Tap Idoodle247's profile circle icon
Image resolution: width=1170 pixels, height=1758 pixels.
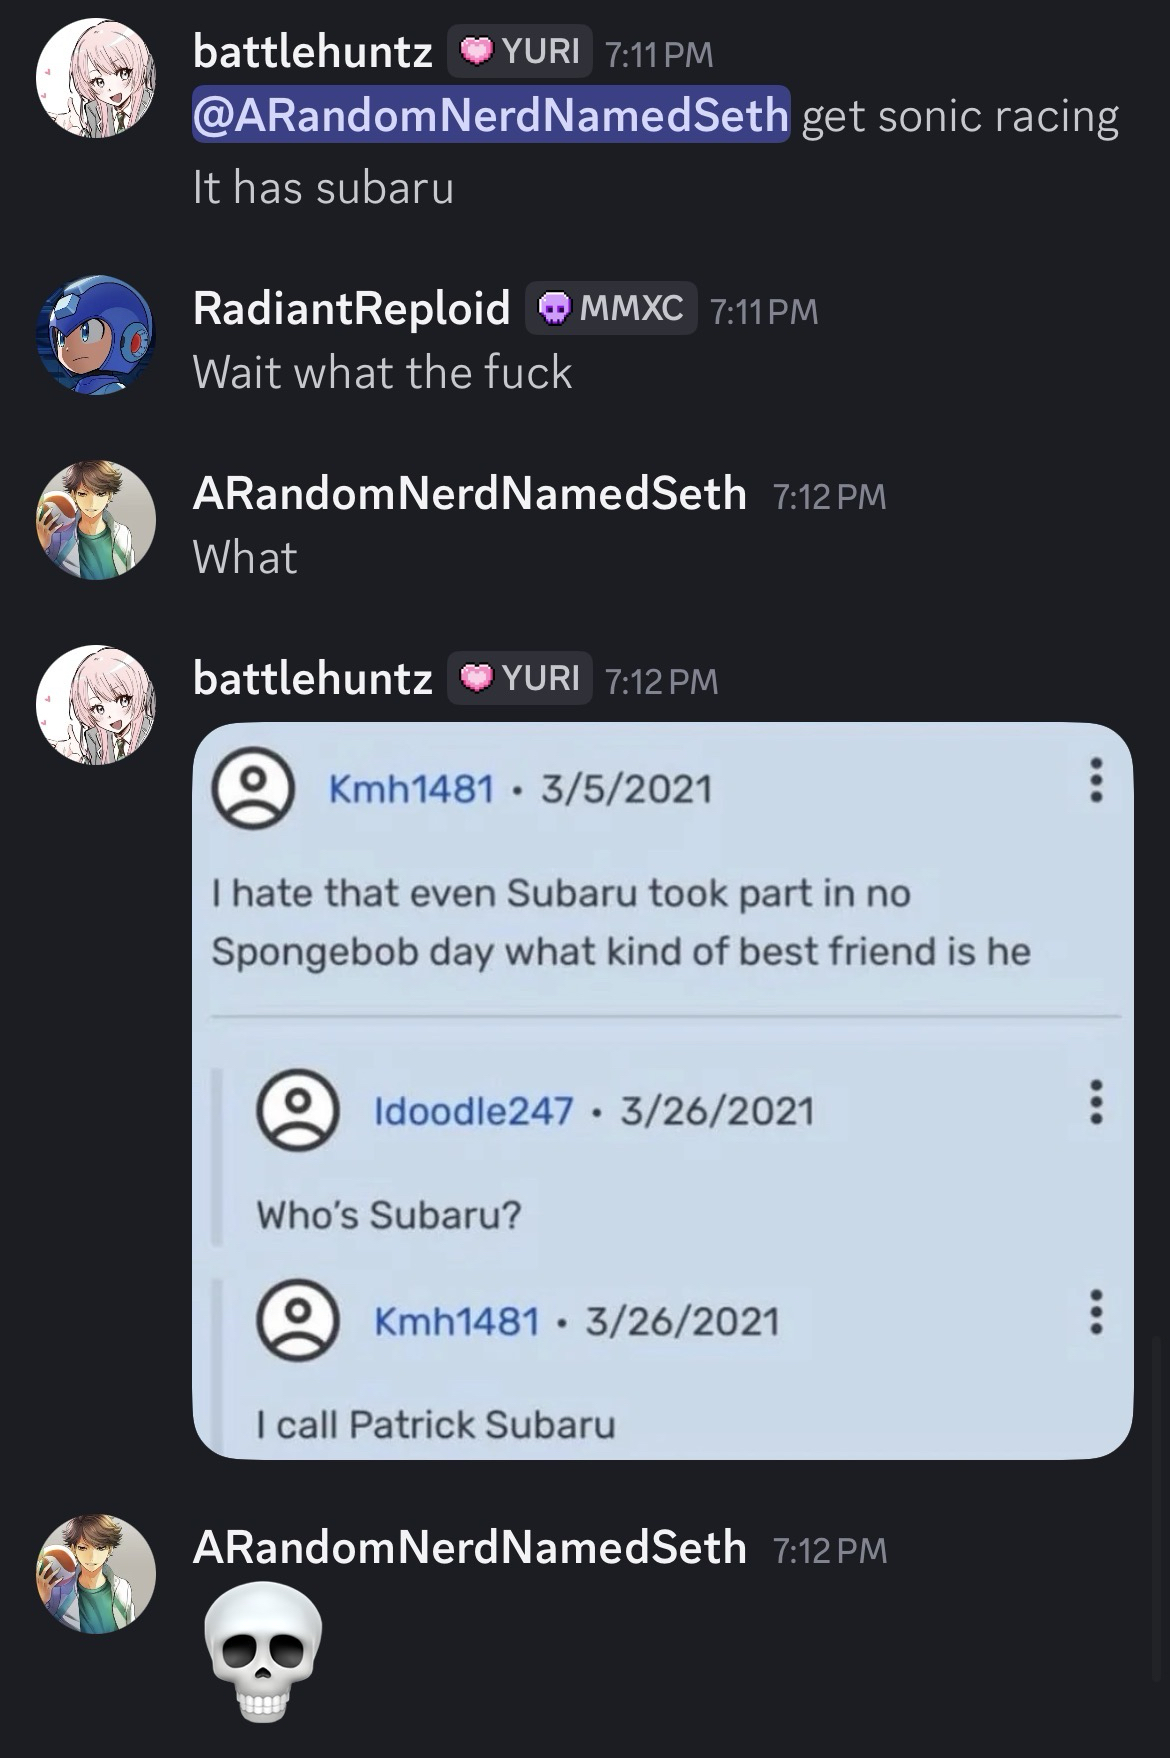coord(297,1110)
